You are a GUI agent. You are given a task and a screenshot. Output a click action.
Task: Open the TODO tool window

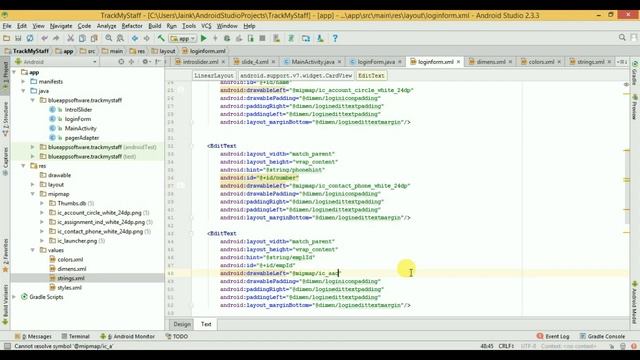(x=177, y=336)
